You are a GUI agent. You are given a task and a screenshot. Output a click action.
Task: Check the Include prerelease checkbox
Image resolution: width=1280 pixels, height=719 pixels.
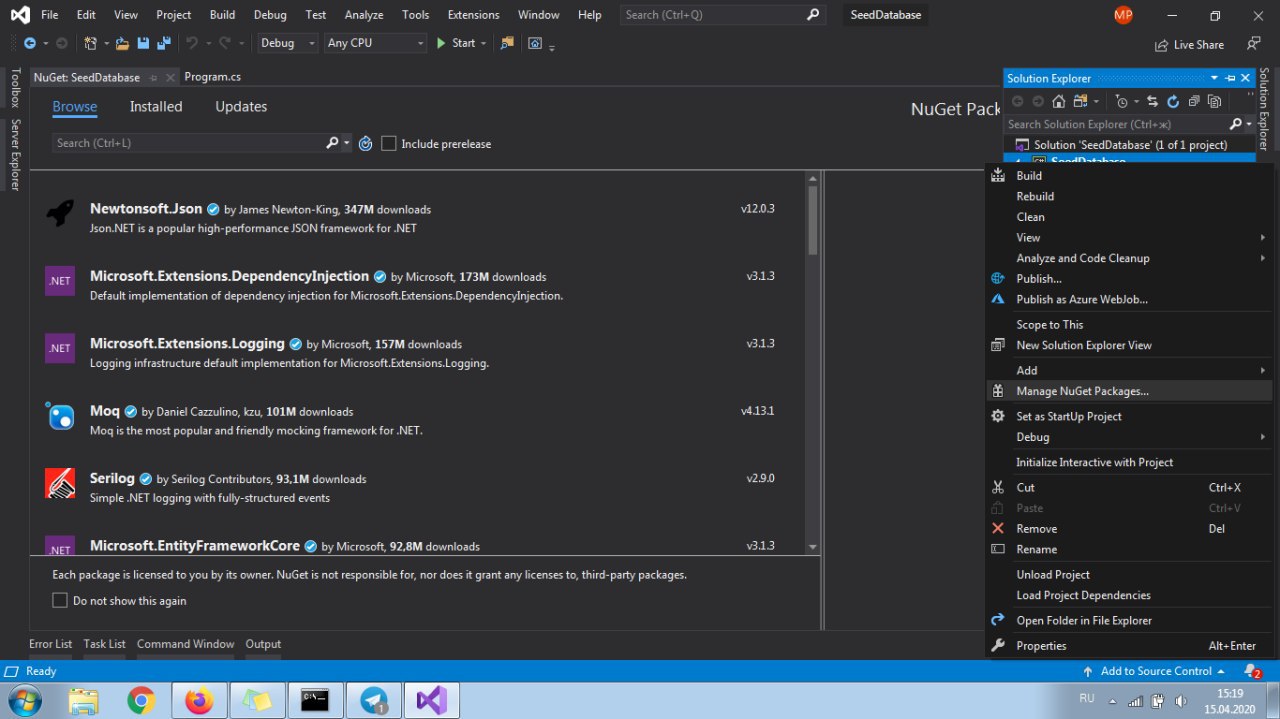tap(389, 143)
